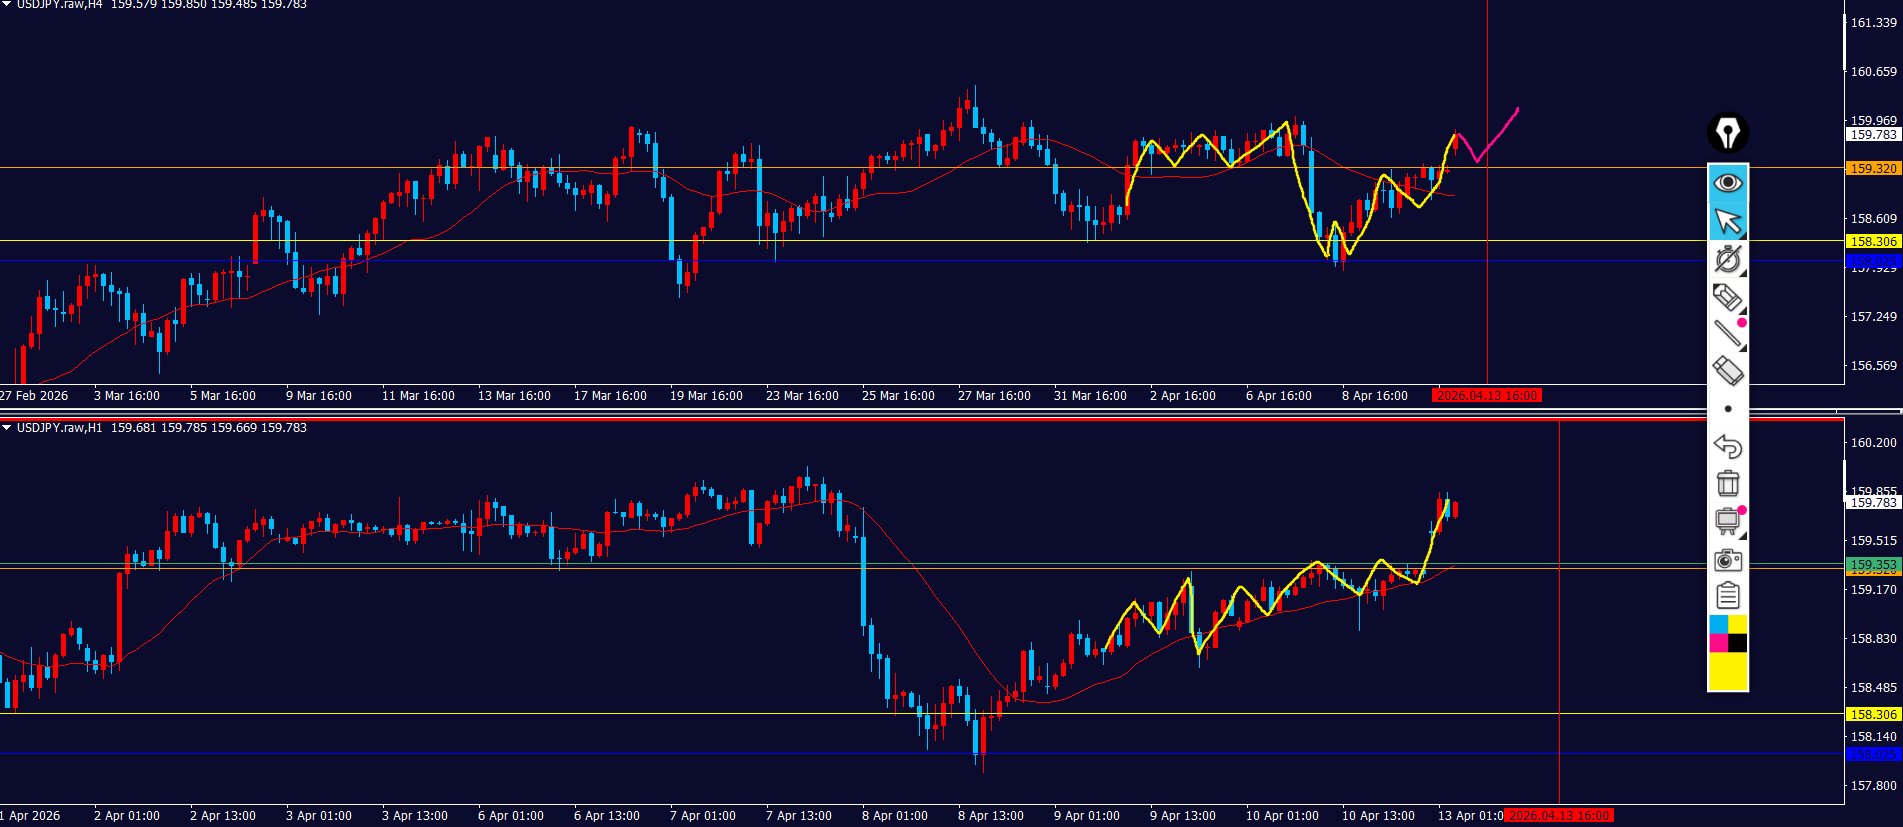Click the orange 159.320 price label
1903x827 pixels.
click(1872, 168)
